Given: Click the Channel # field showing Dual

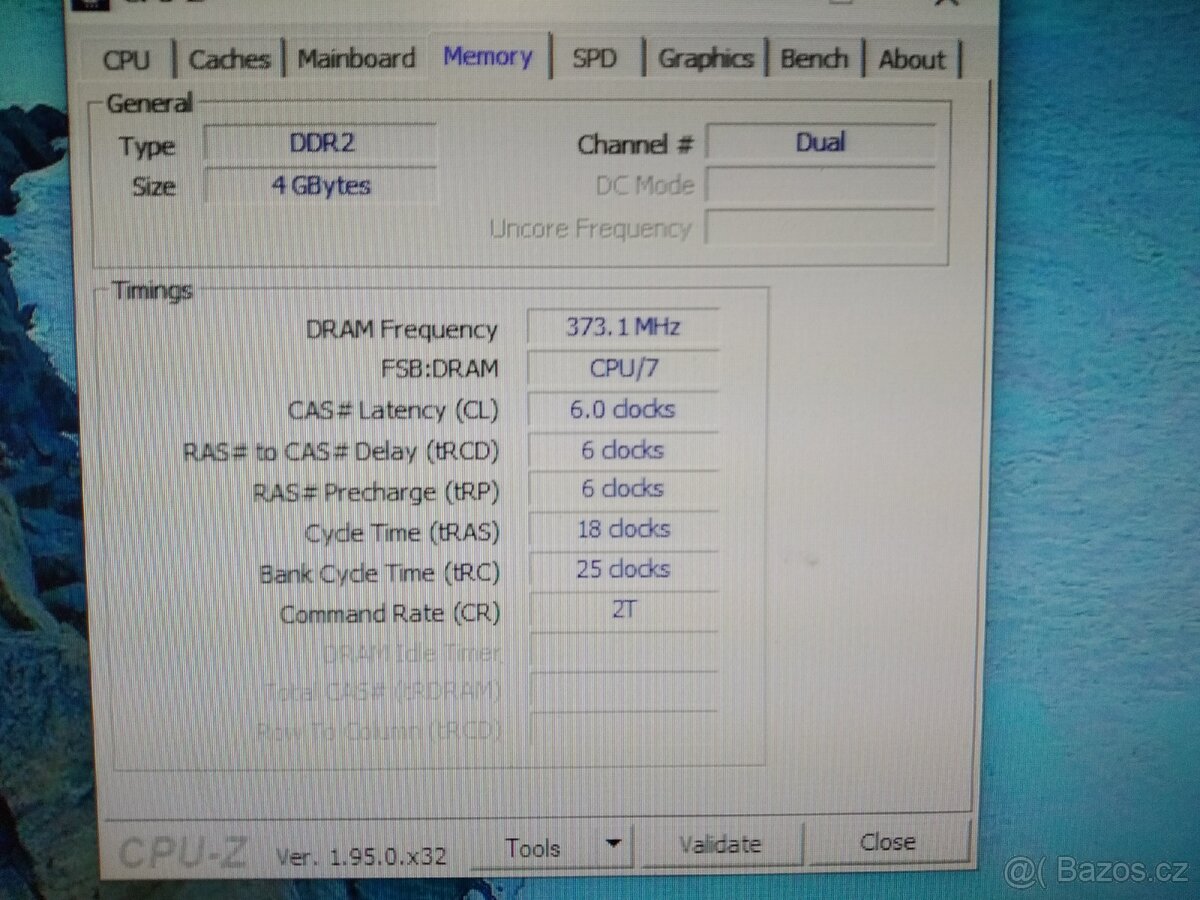Looking at the screenshot, I should (820, 143).
